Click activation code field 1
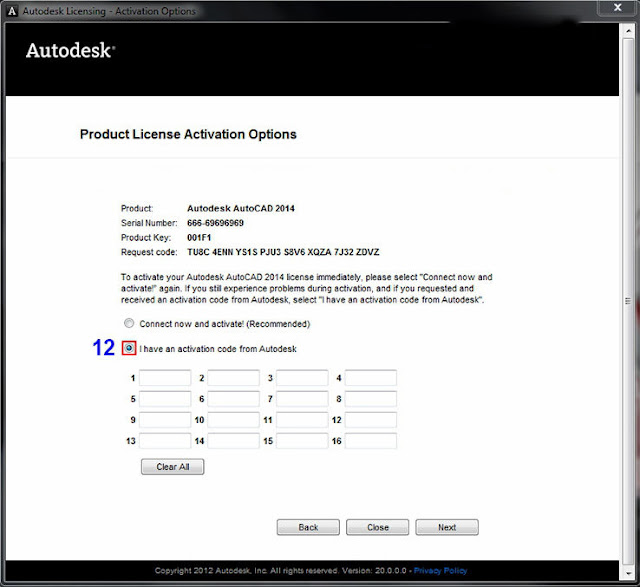Image resolution: width=640 pixels, height=587 pixels. (165, 378)
